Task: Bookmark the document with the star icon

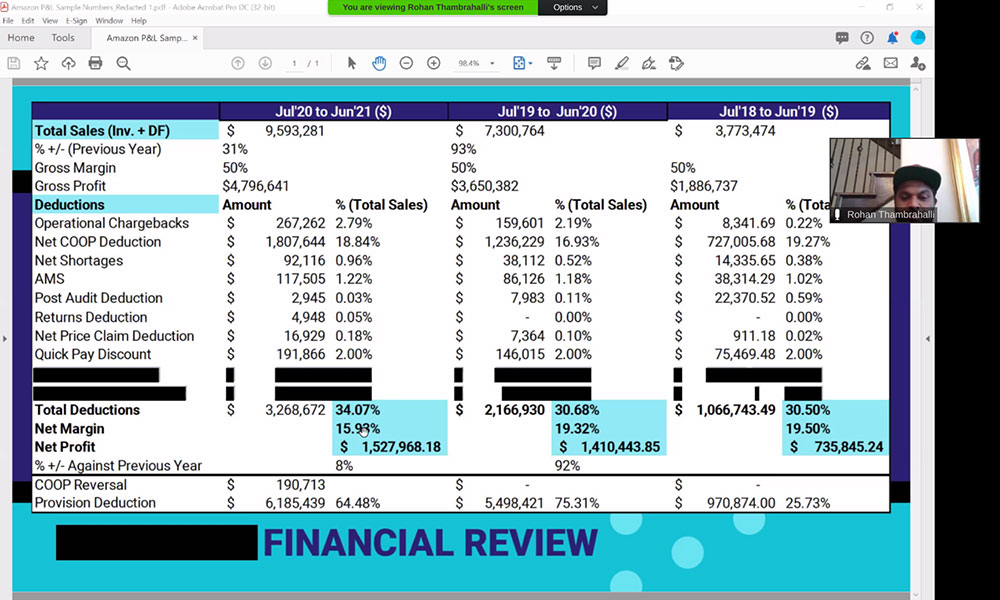Action: (41, 63)
